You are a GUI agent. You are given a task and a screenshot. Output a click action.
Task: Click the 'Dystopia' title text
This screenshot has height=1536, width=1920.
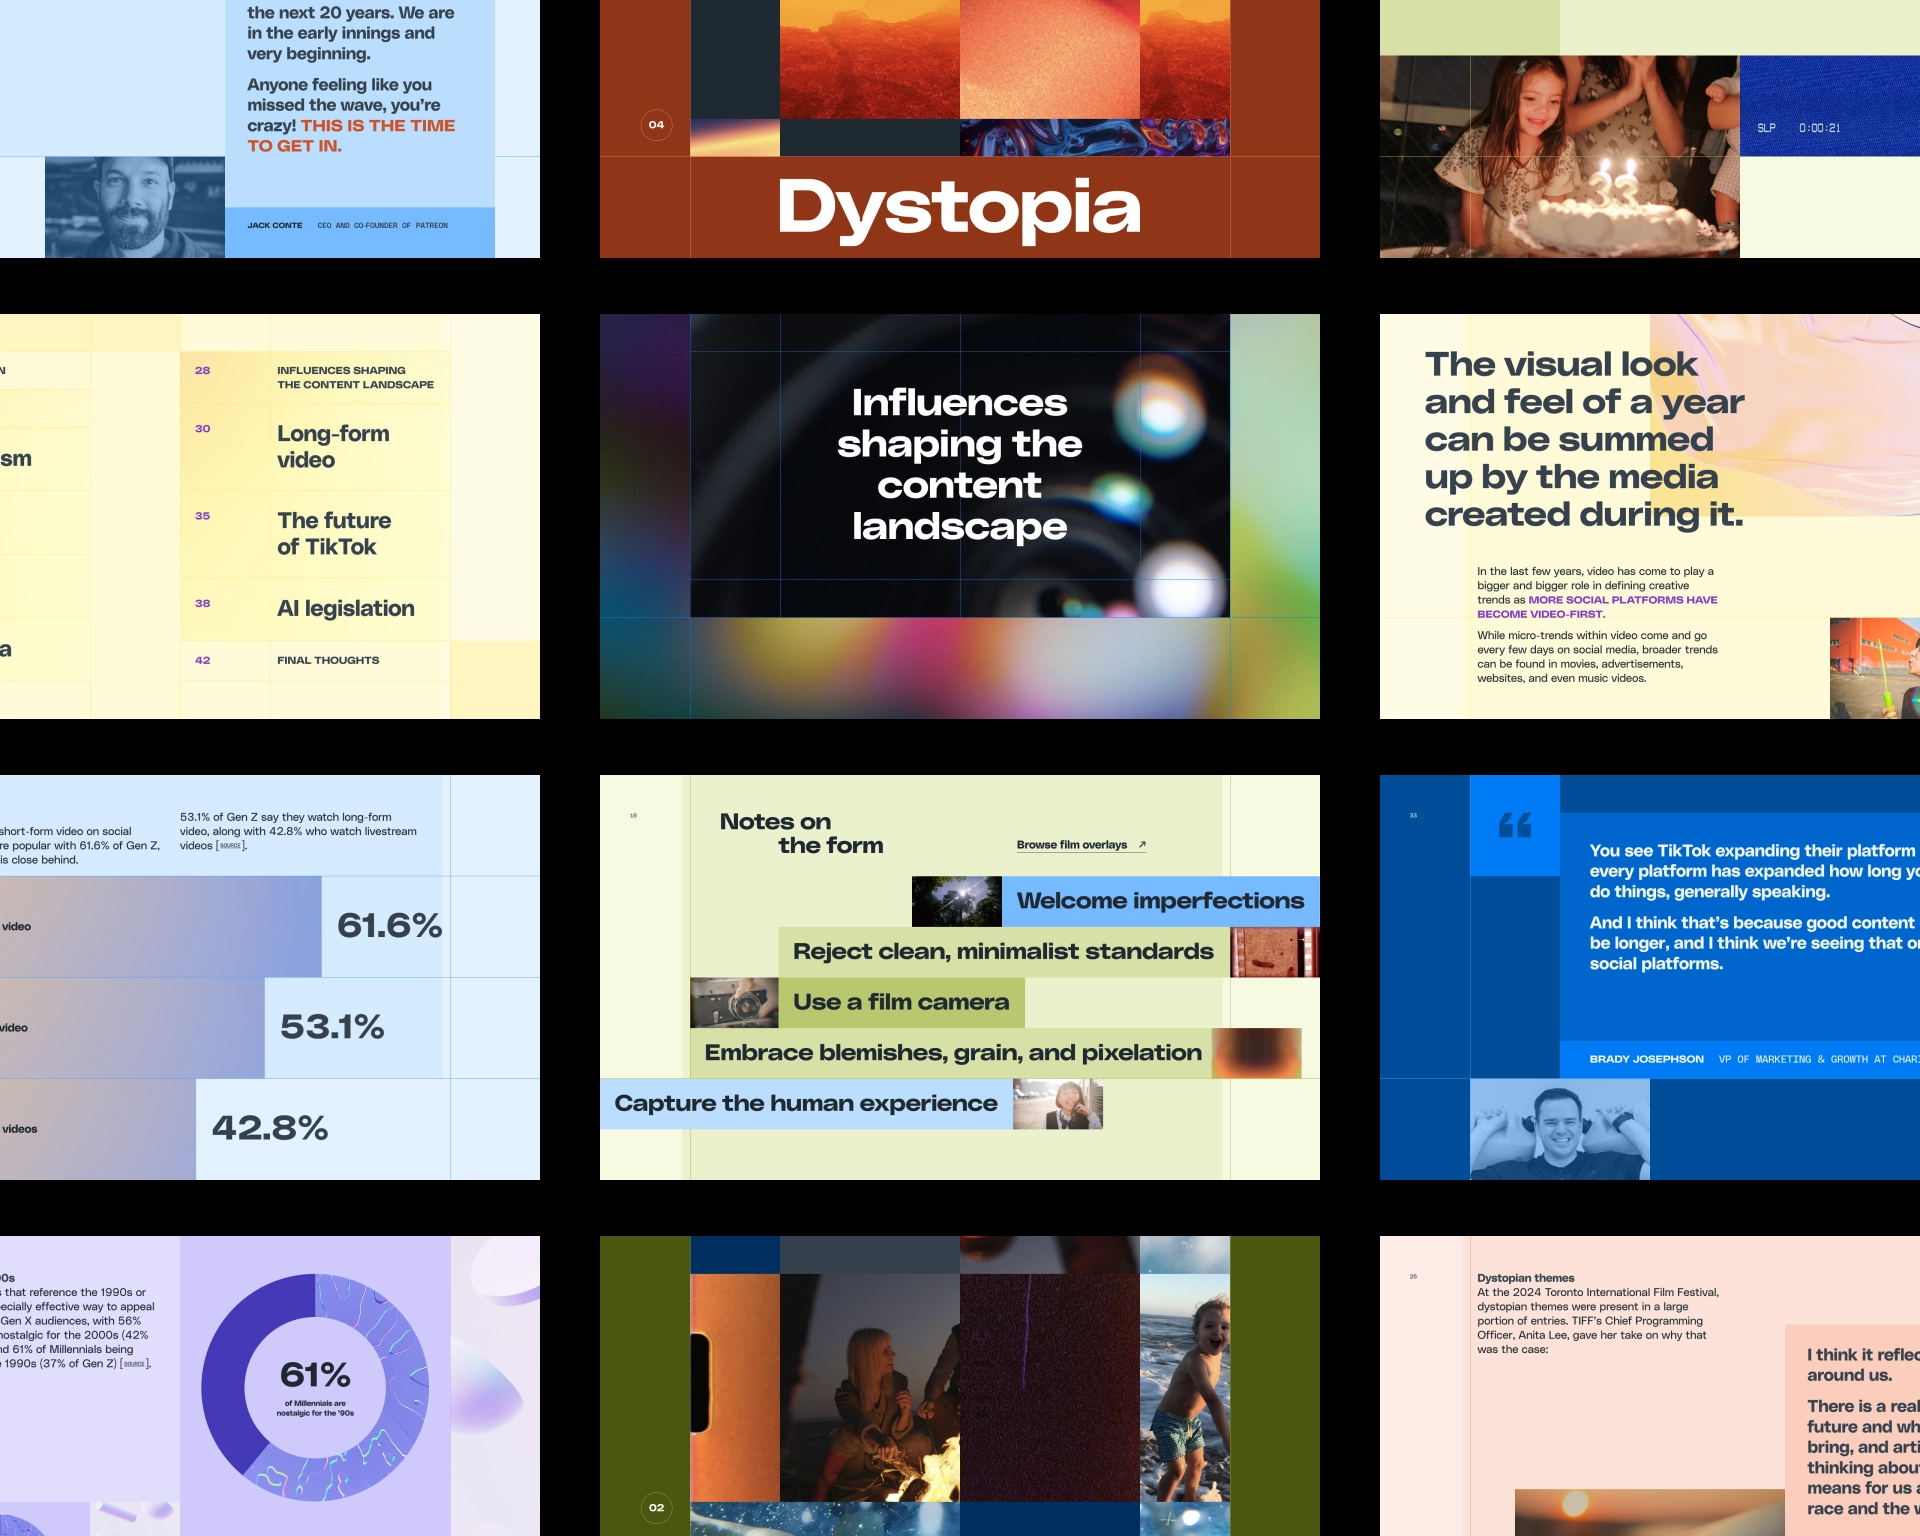(959, 208)
